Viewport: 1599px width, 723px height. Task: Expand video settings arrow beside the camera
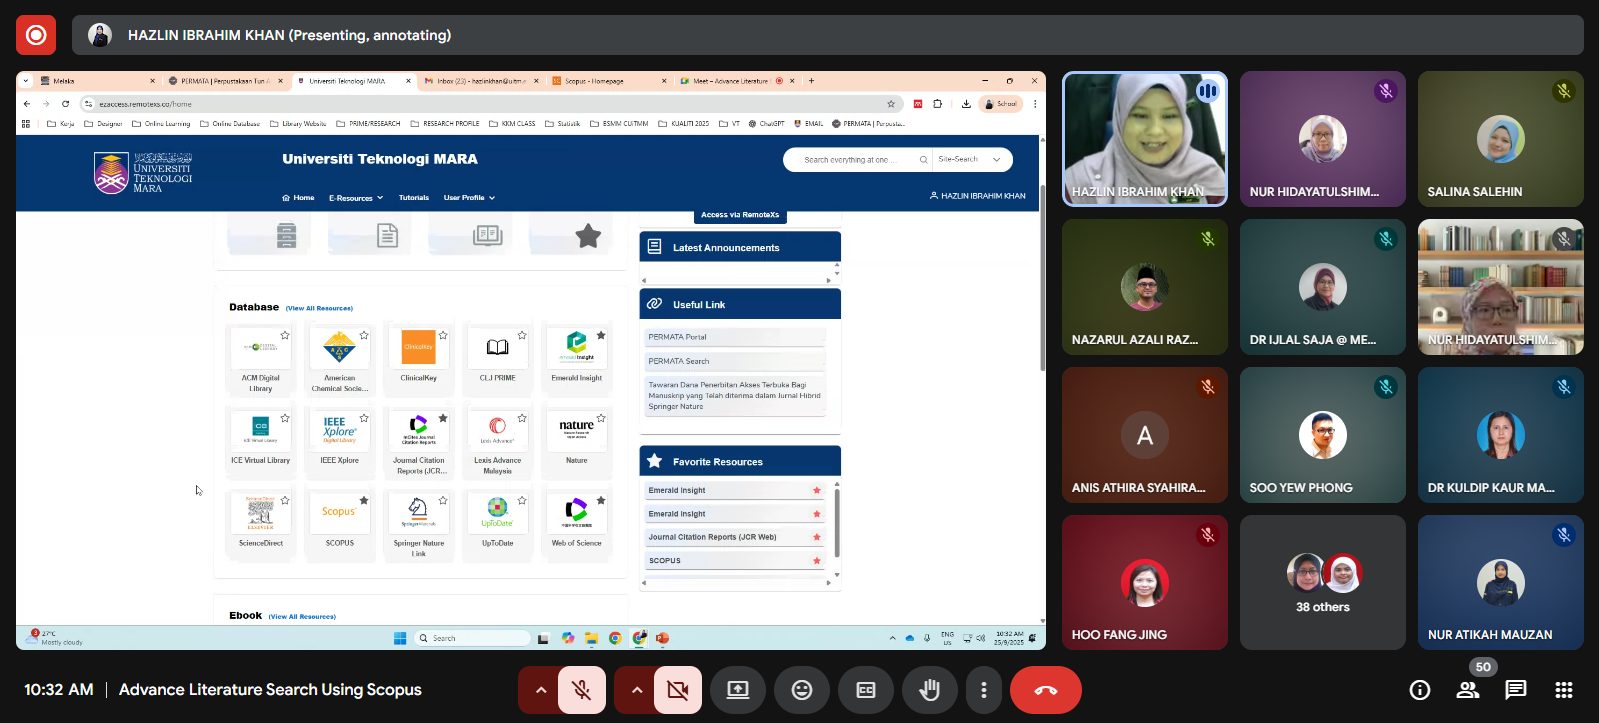[x=636, y=690]
